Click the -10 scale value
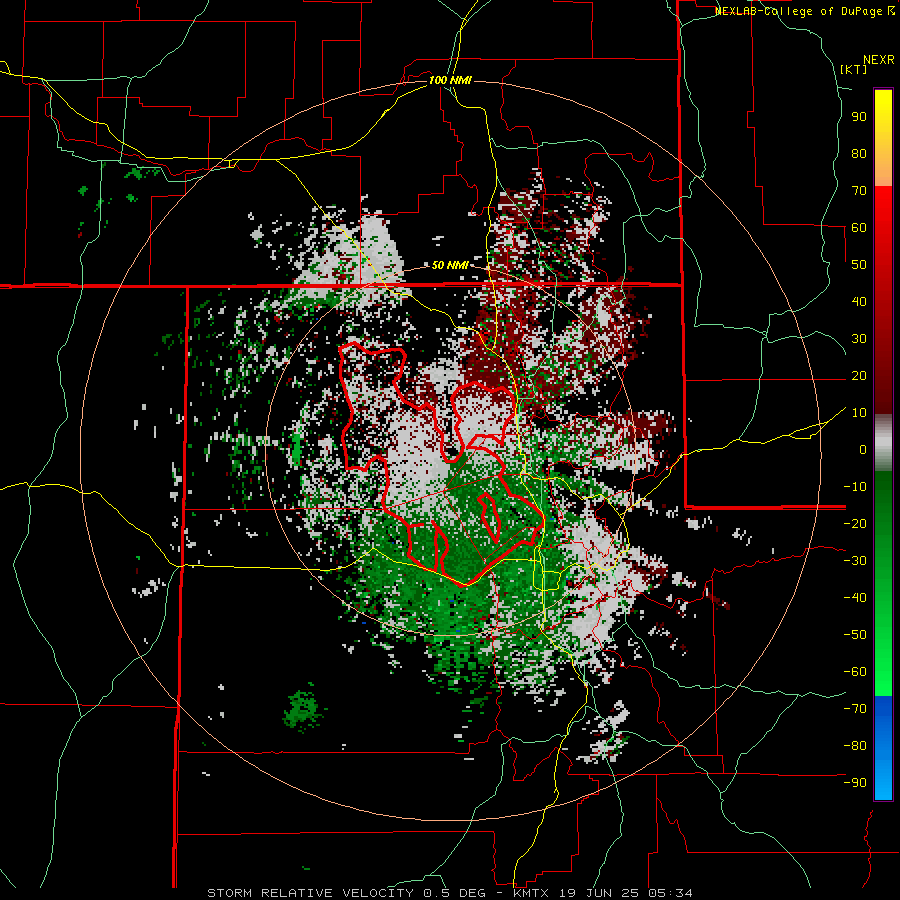The width and height of the screenshot is (900, 900). point(855,487)
